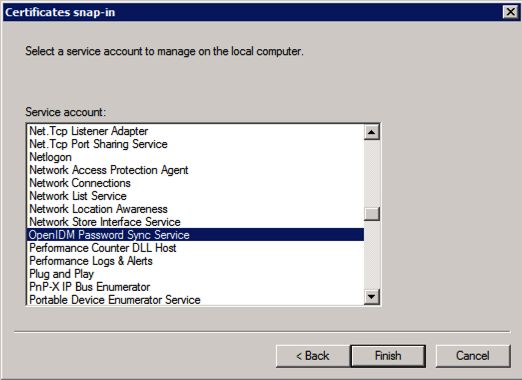Click the service list scrollbar thumb
522x380 pixels.
[372, 214]
